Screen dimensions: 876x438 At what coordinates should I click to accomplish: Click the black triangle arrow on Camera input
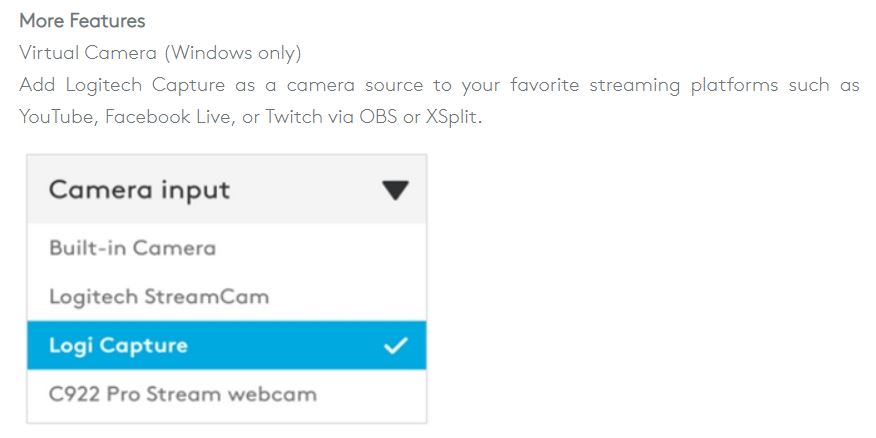click(x=396, y=191)
